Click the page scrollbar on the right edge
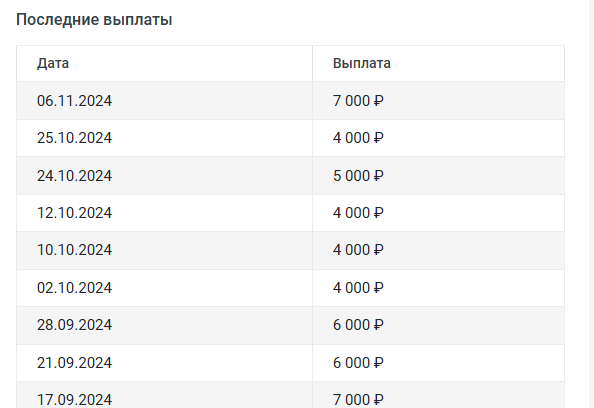Viewport: 594px width, 408px height. point(591,204)
